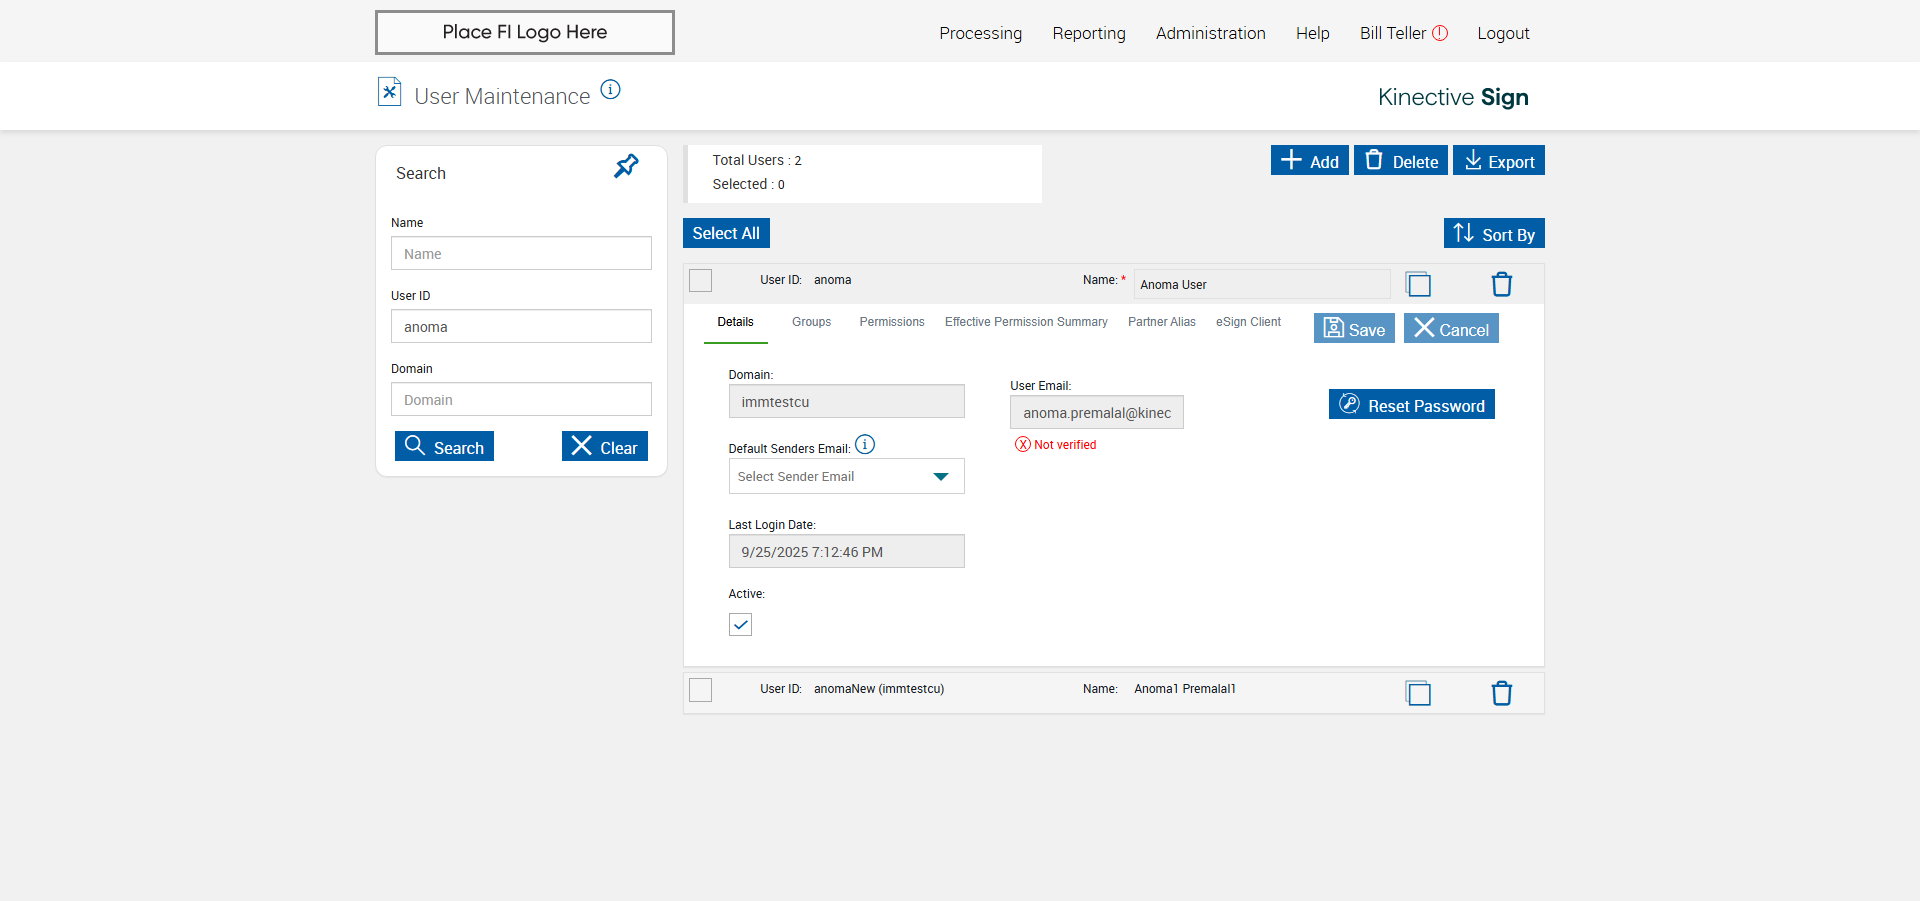Delete the anoma user via trash icon
This screenshot has width=1920, height=901.
[1501, 285]
